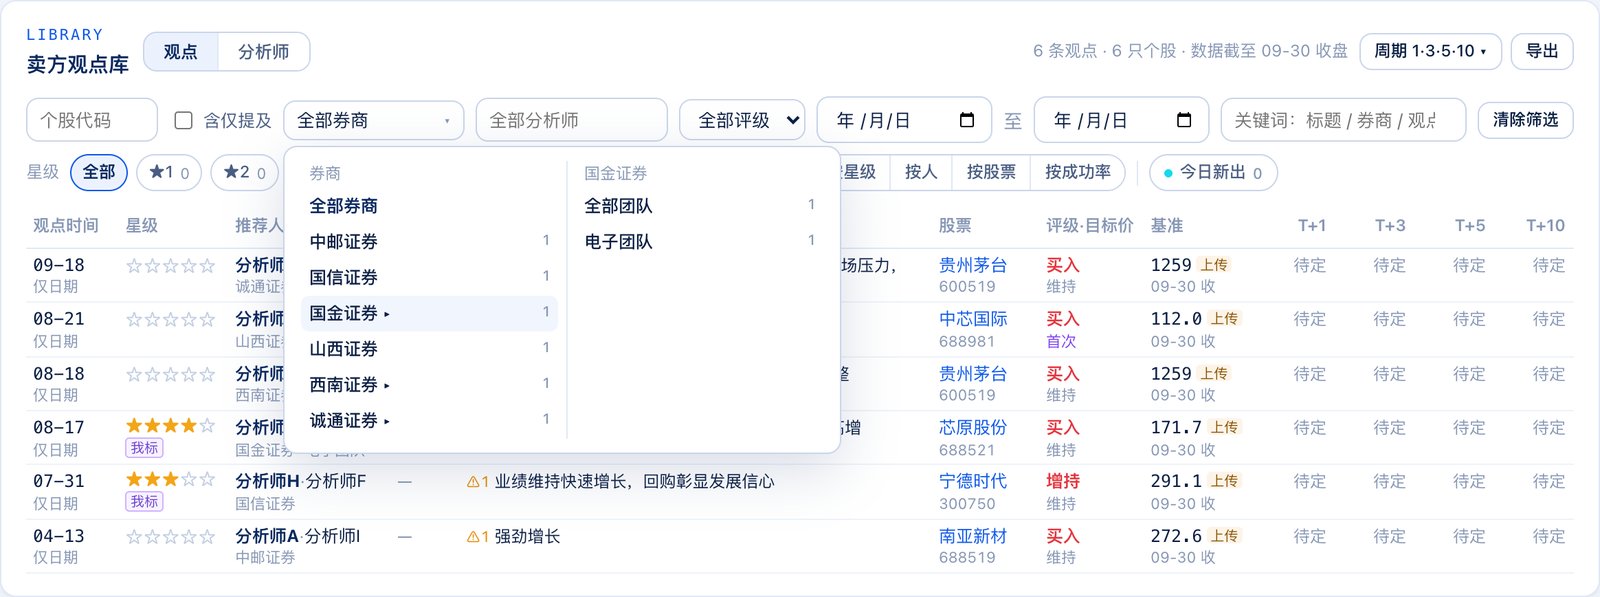Click 上传 tag beside 171.7
The width and height of the screenshot is (1600, 597).
(1224, 427)
